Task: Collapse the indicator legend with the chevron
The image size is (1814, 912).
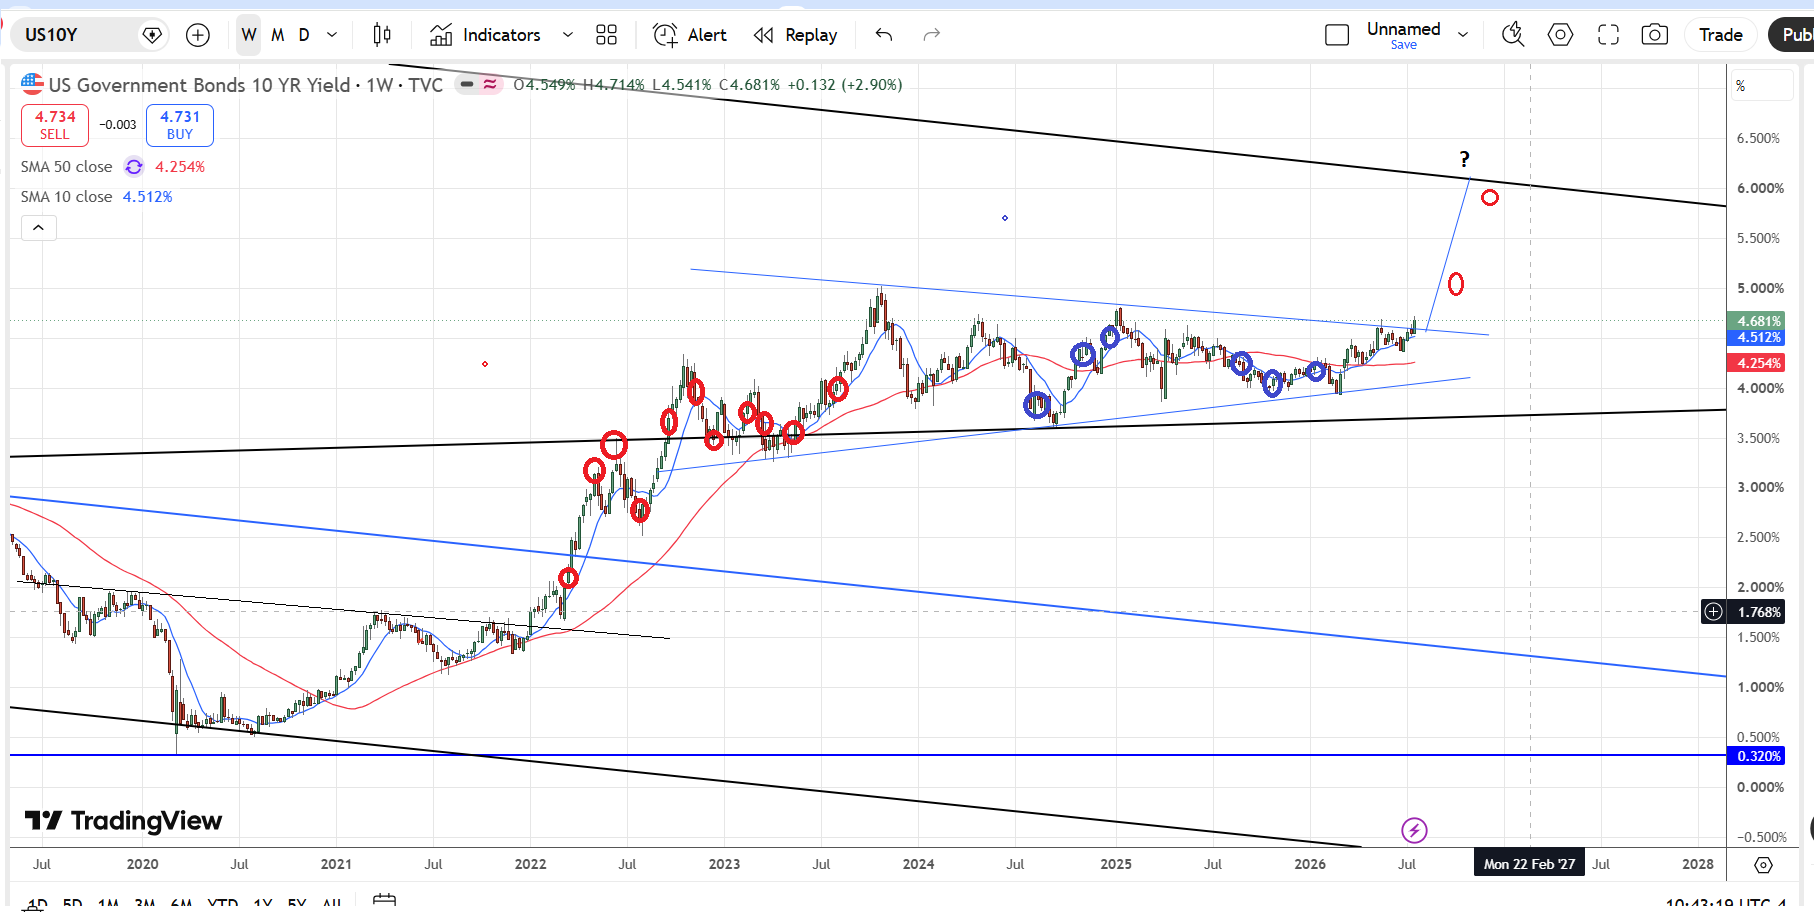Action: tap(38, 228)
